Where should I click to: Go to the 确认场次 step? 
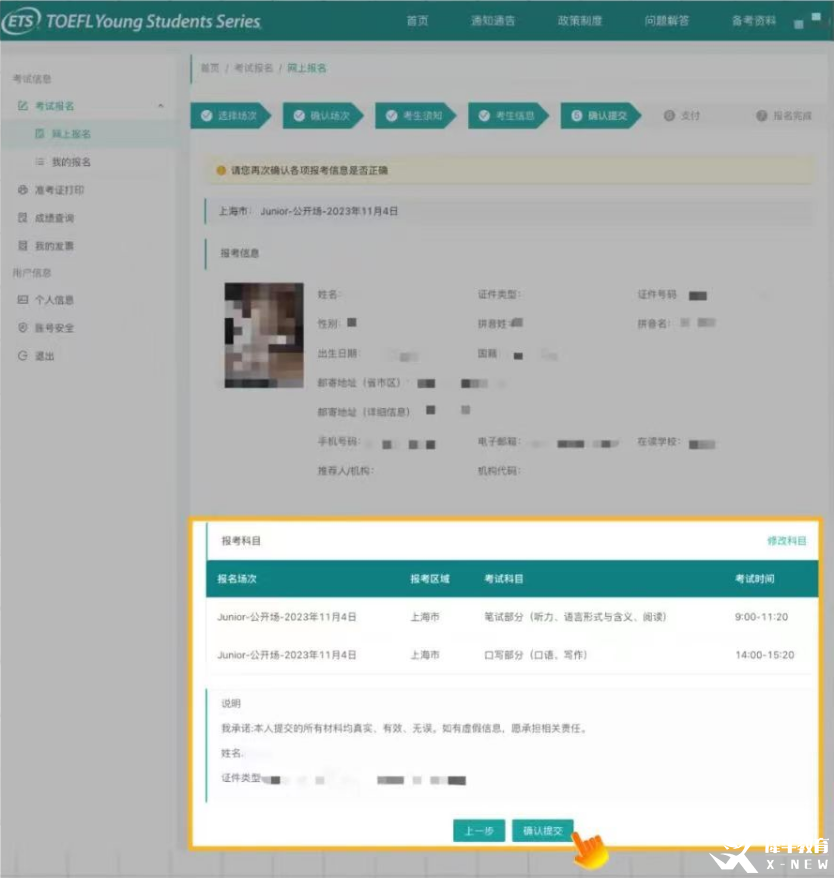(x=323, y=115)
